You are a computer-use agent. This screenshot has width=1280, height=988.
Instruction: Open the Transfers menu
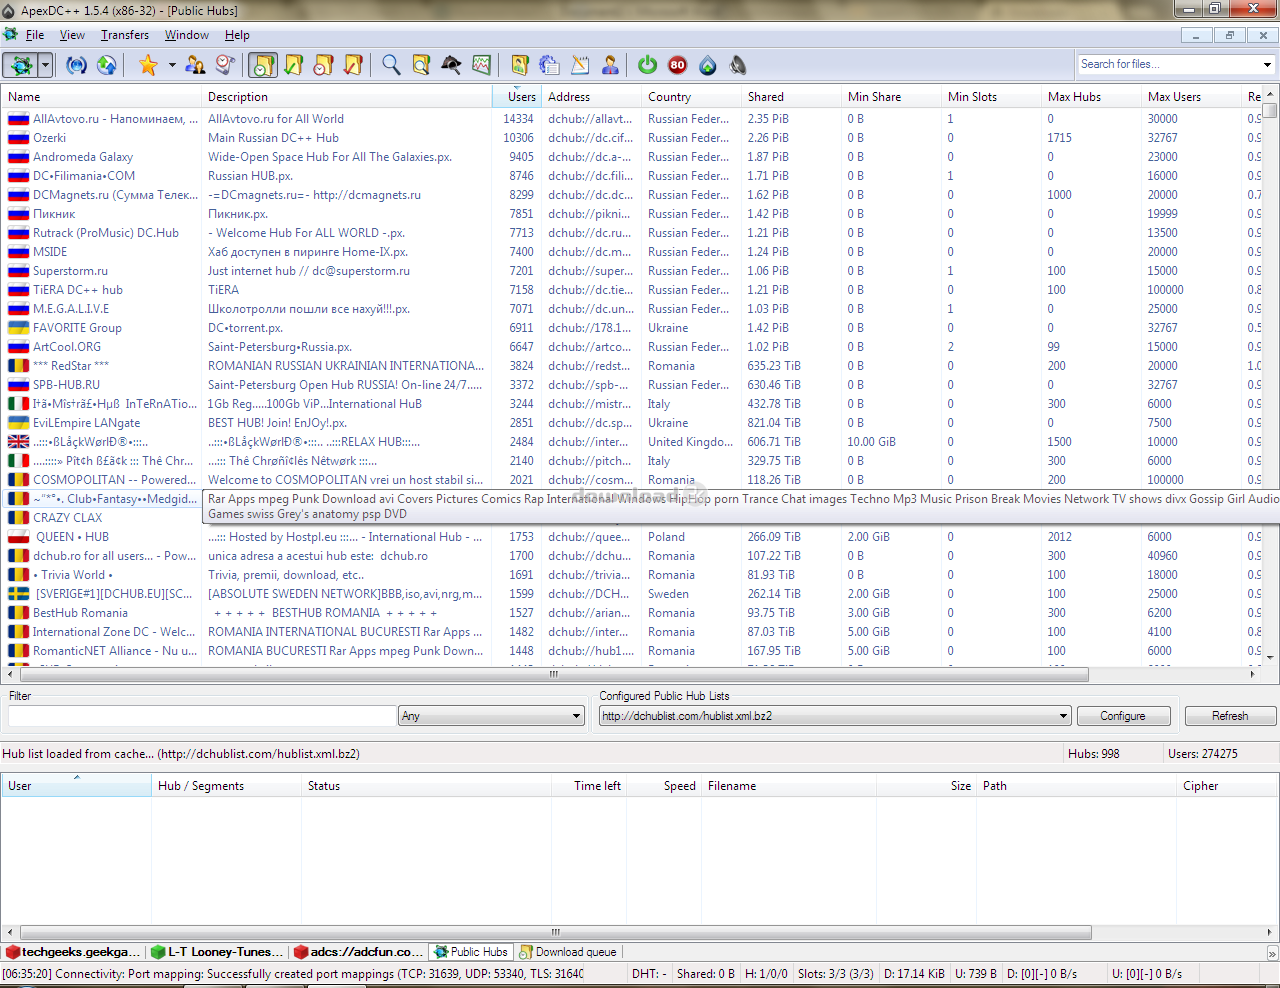tap(124, 35)
